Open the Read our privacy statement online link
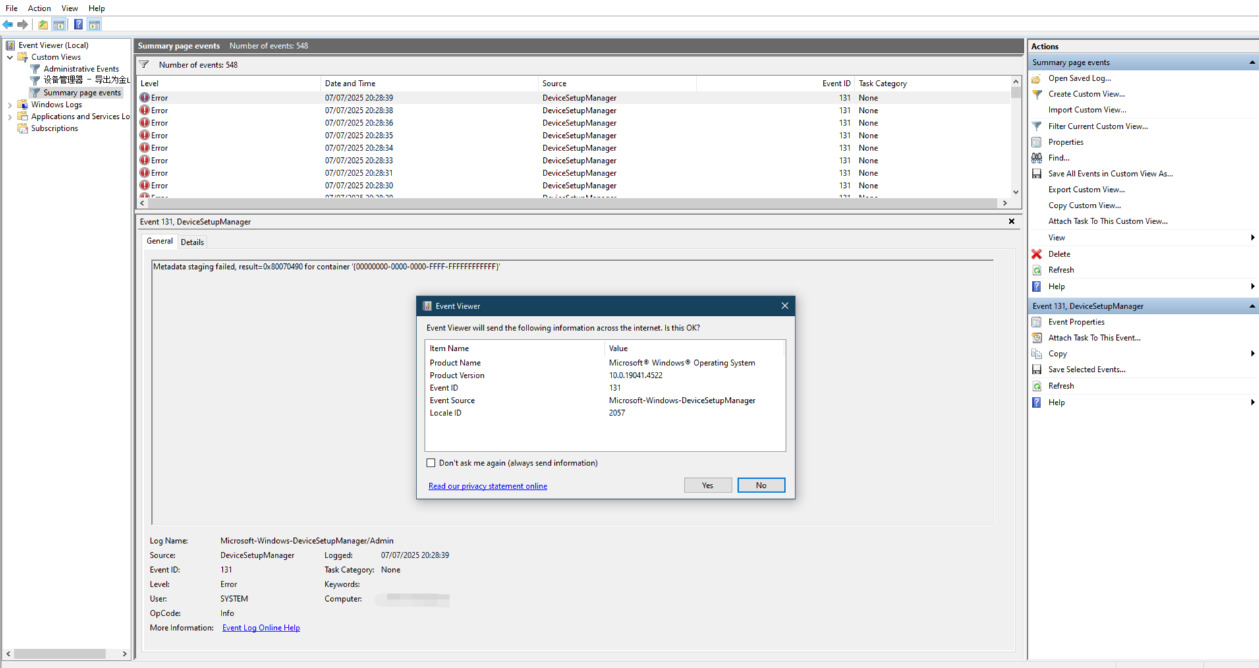 (x=488, y=486)
